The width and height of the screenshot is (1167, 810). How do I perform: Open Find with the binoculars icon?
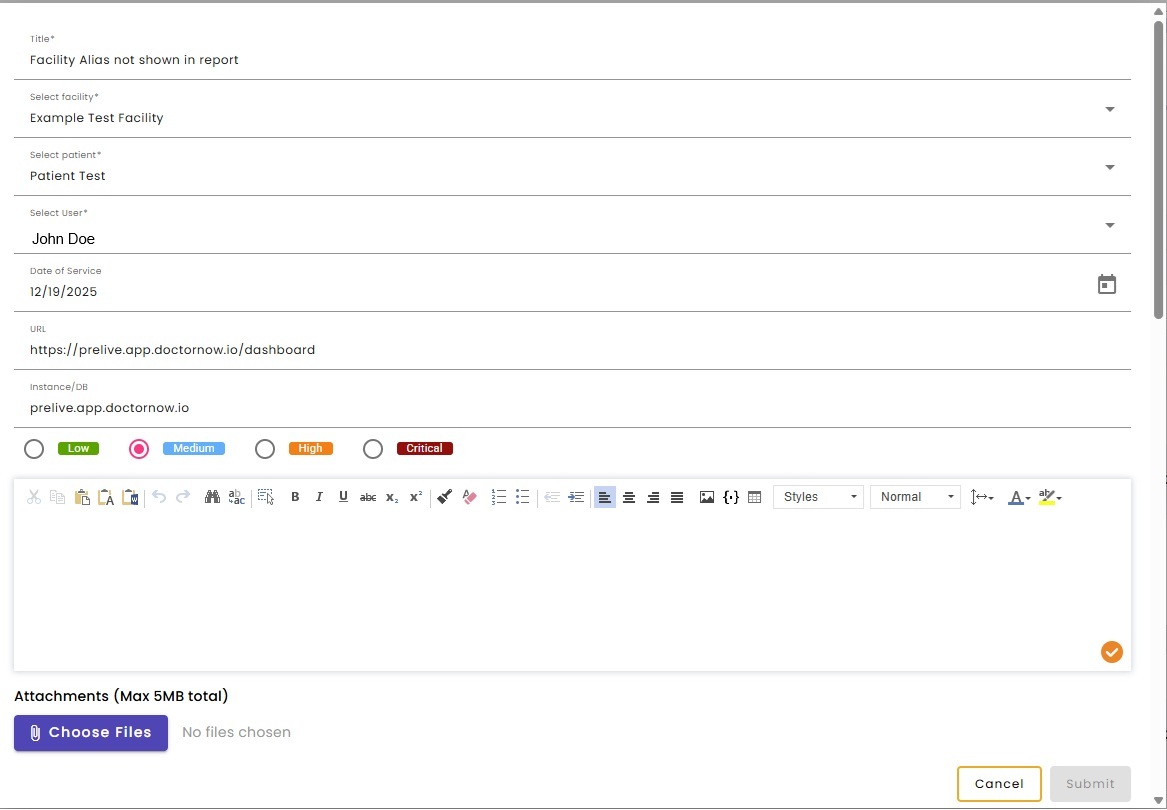[212, 497]
